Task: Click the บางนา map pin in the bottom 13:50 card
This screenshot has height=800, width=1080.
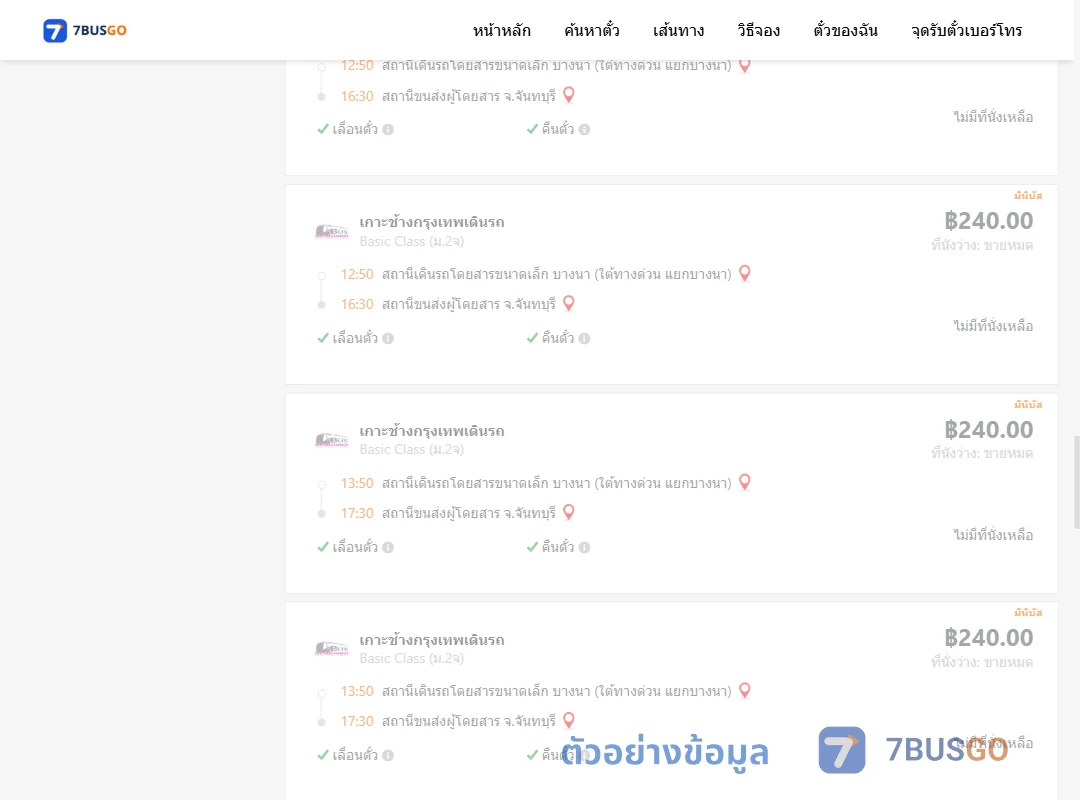Action: click(x=745, y=690)
